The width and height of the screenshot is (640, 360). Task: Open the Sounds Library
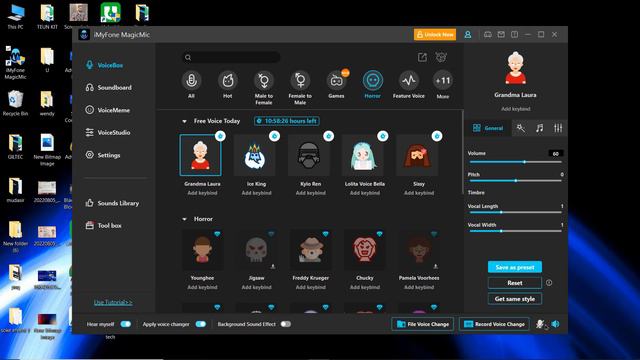tap(112, 203)
